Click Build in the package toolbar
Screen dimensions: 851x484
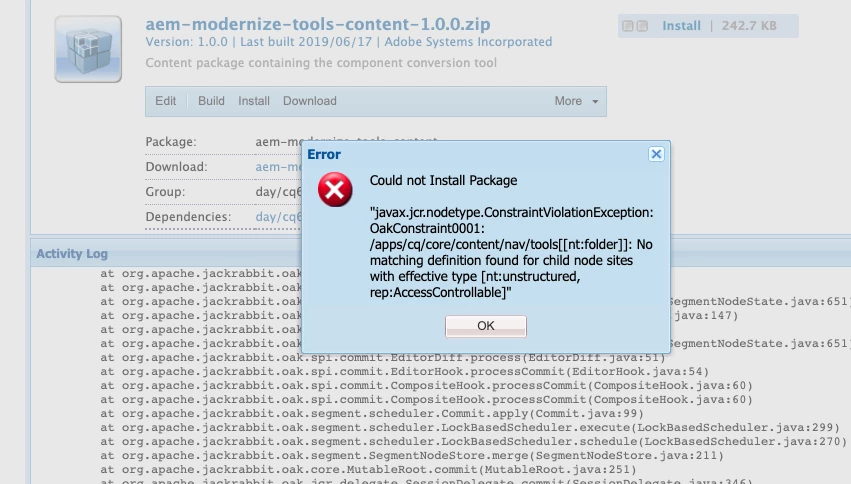point(211,101)
